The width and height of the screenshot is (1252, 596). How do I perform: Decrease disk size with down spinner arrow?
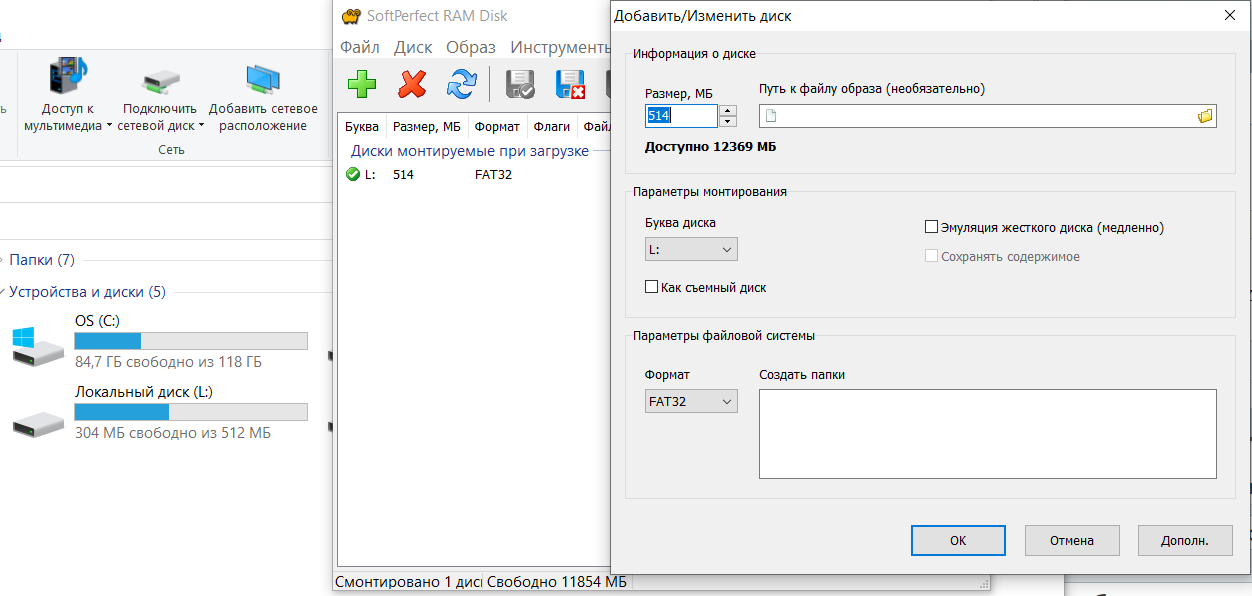tap(728, 122)
